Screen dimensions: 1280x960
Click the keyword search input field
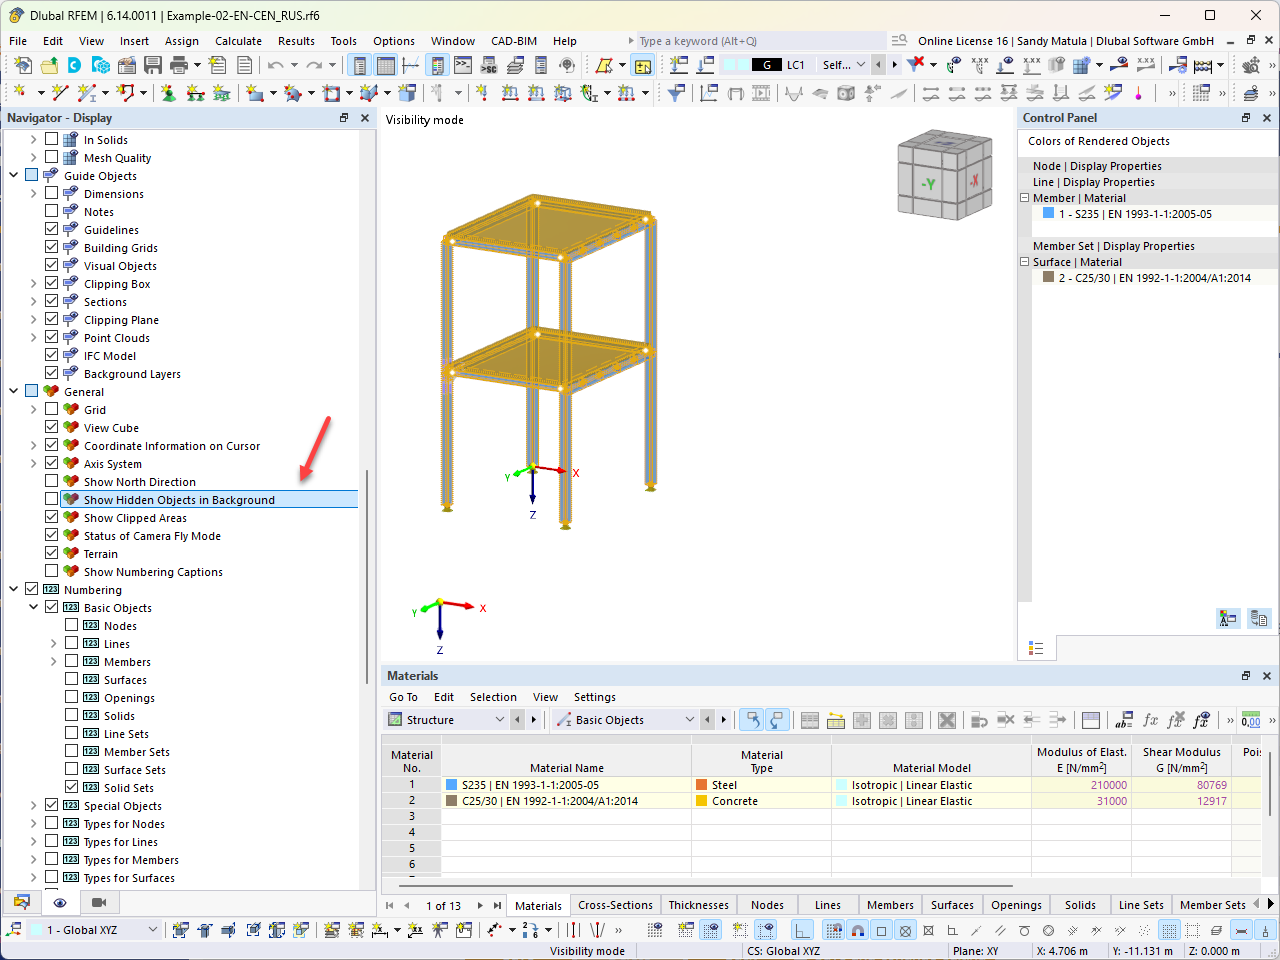(x=760, y=41)
